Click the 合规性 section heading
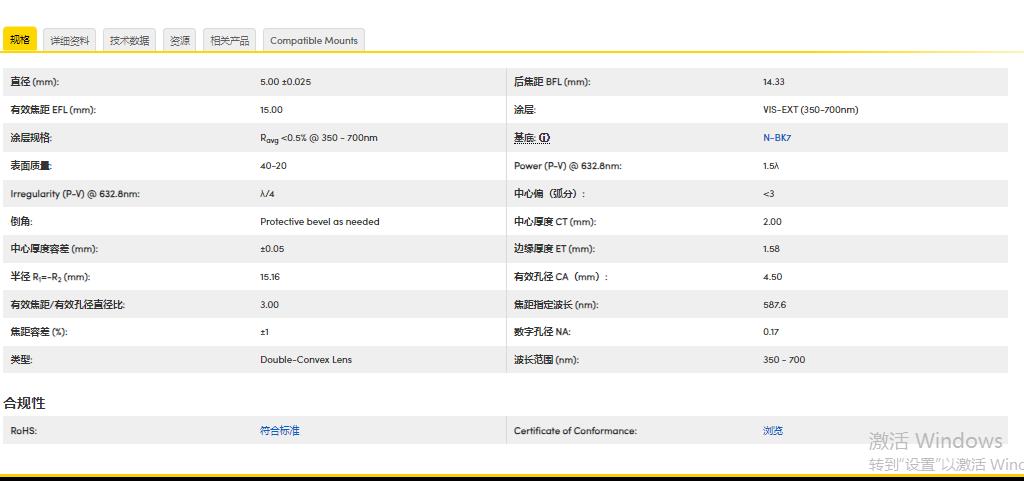The height and width of the screenshot is (481, 1024). click(24, 403)
